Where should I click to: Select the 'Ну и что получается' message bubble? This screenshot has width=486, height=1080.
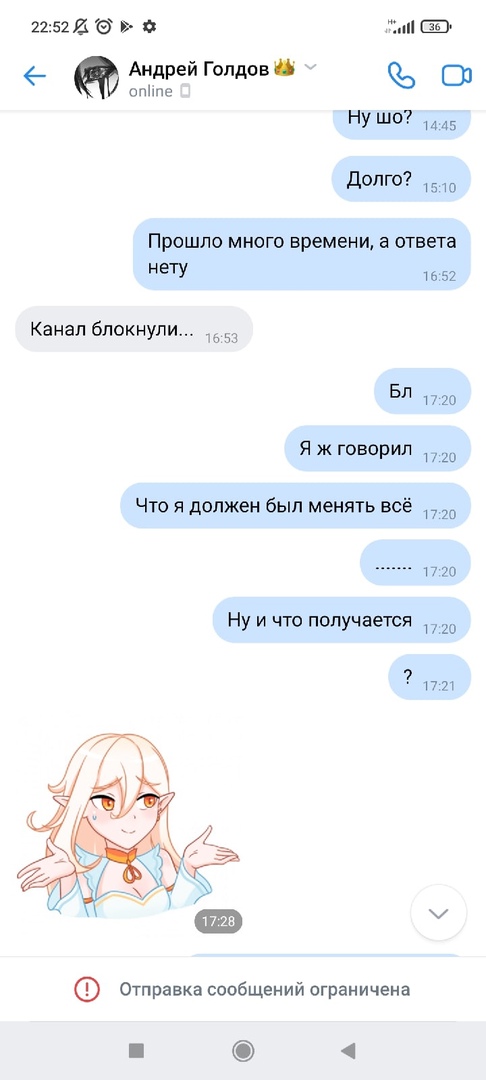(x=341, y=620)
